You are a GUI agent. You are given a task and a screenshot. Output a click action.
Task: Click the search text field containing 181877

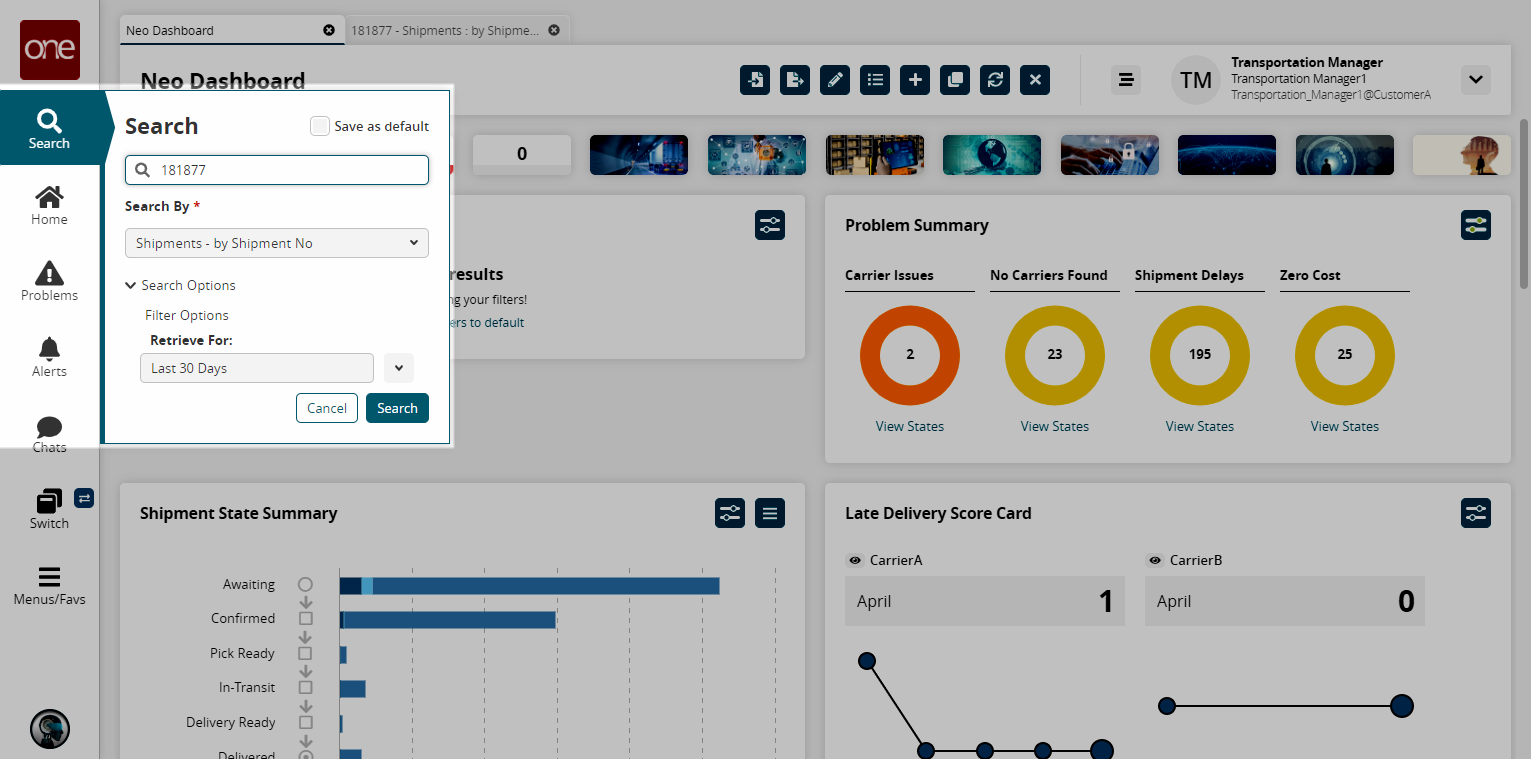click(277, 170)
